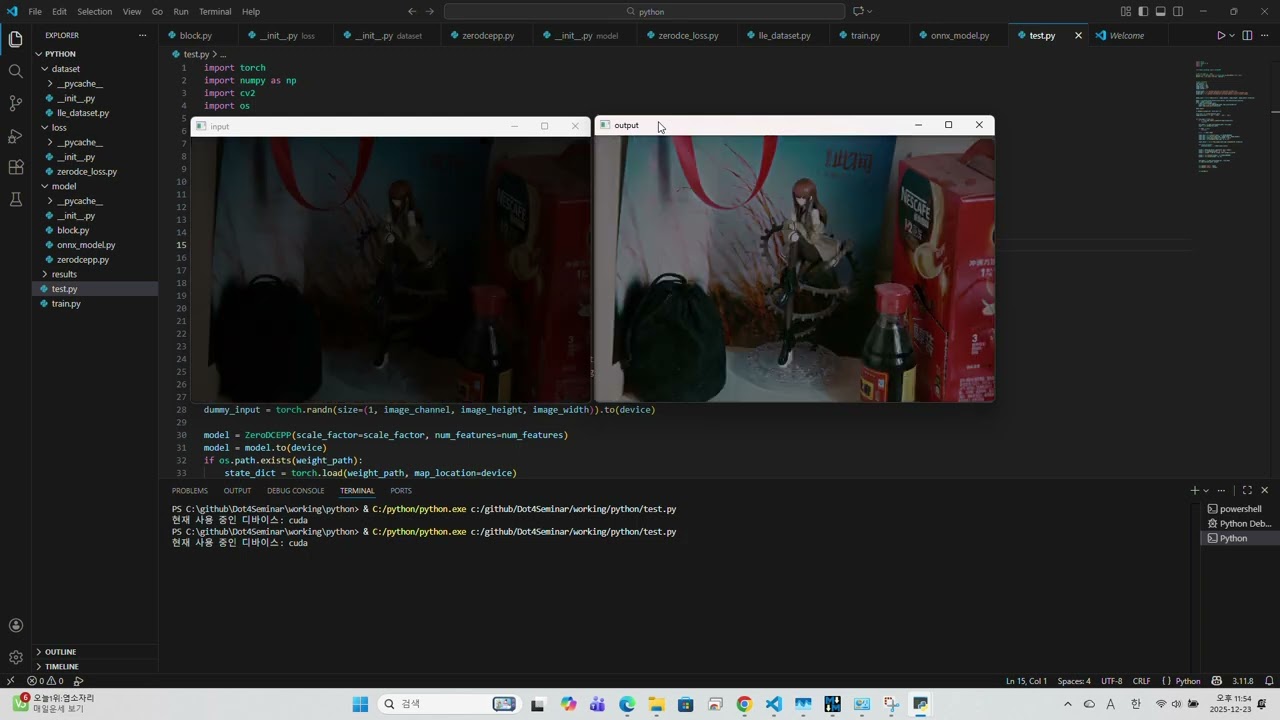Open editor More Actions ellipsis
The width and height of the screenshot is (1280, 720).
(1264, 35)
